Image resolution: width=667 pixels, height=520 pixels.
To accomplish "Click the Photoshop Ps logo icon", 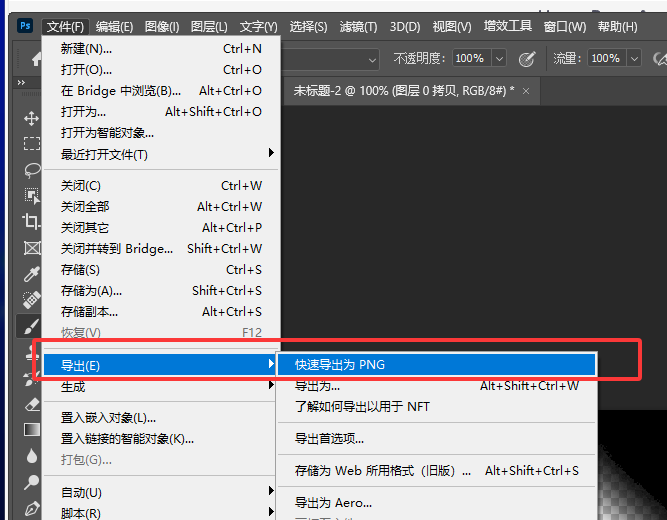I will tap(25, 26).
